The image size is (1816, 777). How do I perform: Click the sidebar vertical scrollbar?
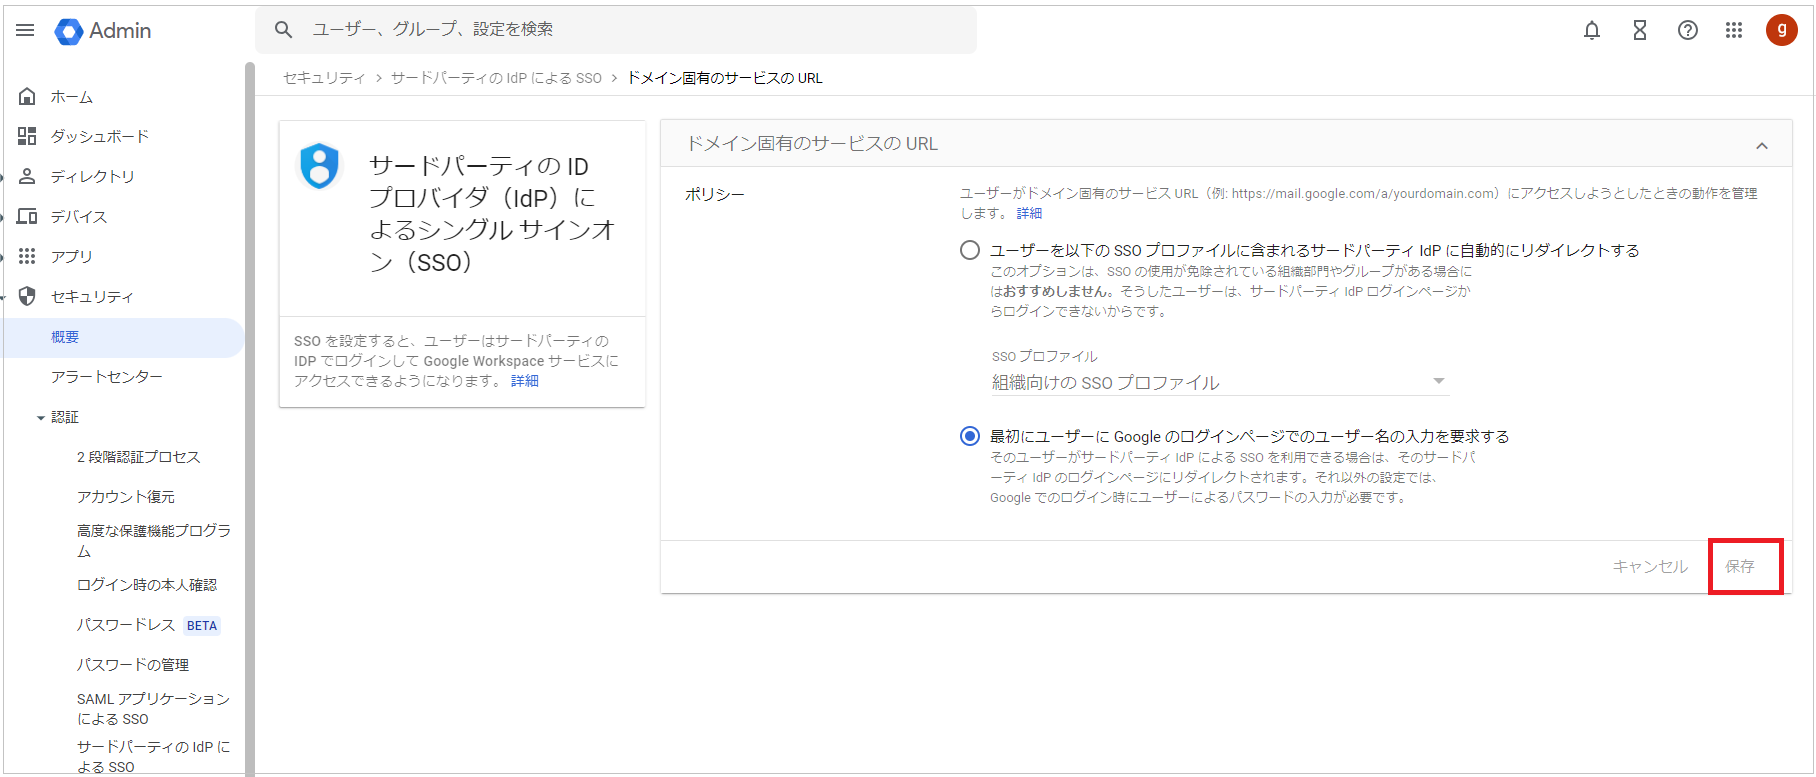pos(249,418)
